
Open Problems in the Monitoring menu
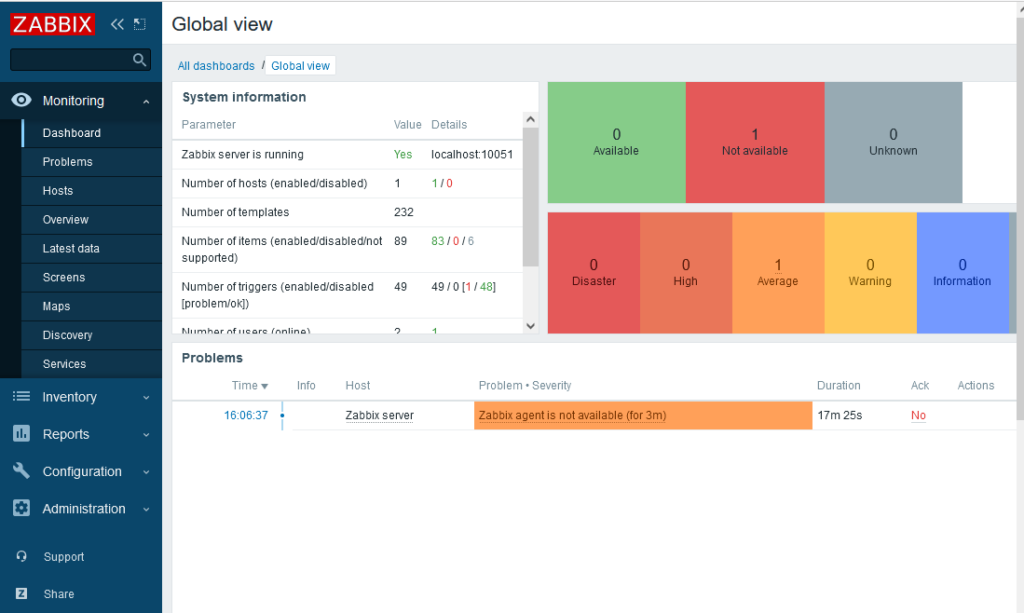pyautogui.click(x=67, y=162)
